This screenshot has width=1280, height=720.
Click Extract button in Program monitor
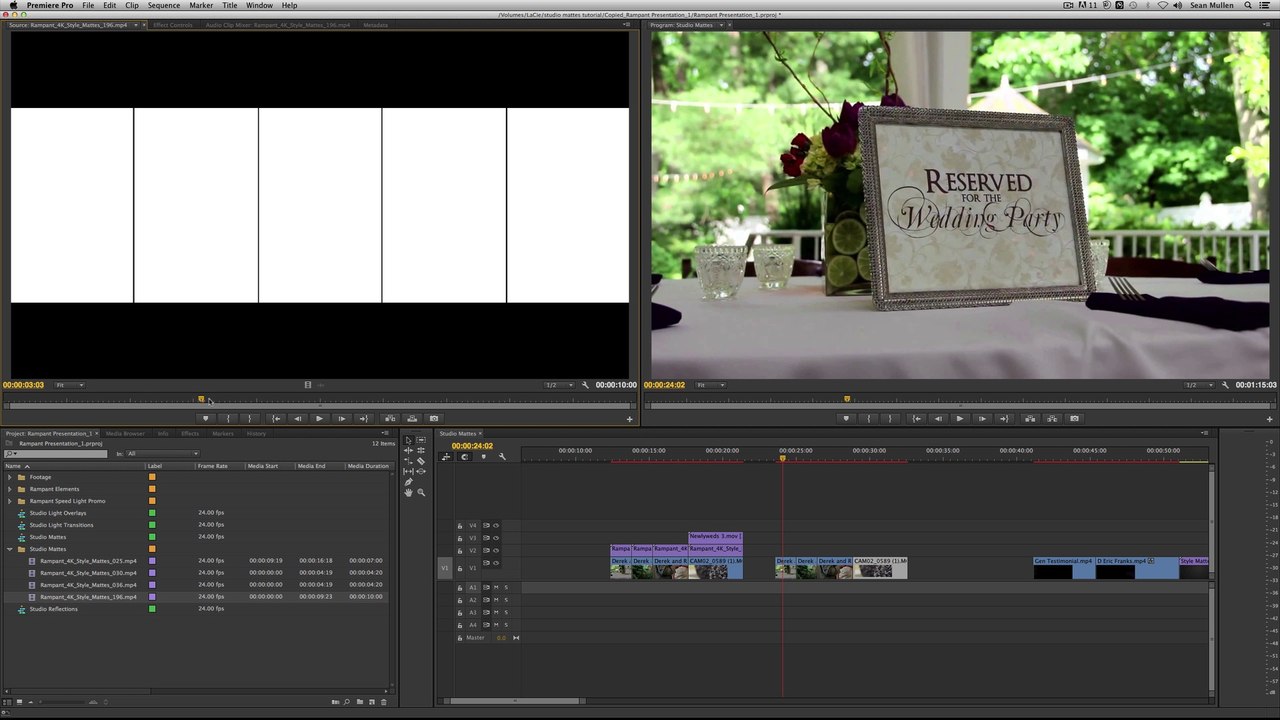[x=1052, y=418]
